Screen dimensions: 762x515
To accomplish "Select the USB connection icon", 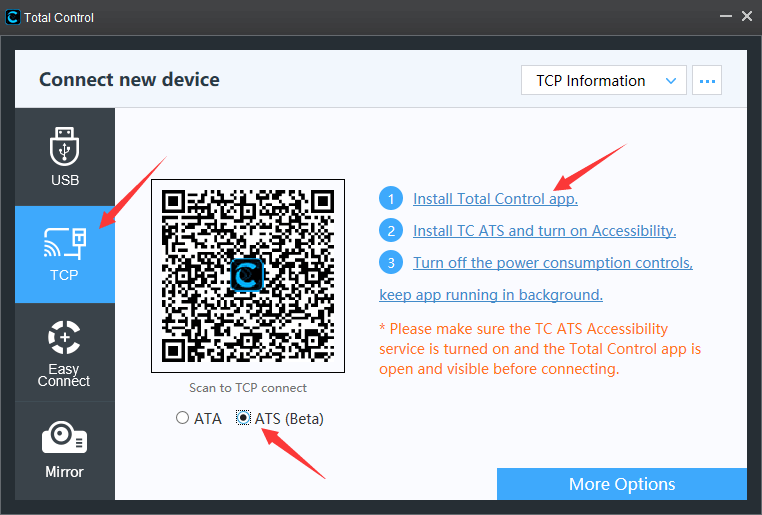I will [x=64, y=146].
